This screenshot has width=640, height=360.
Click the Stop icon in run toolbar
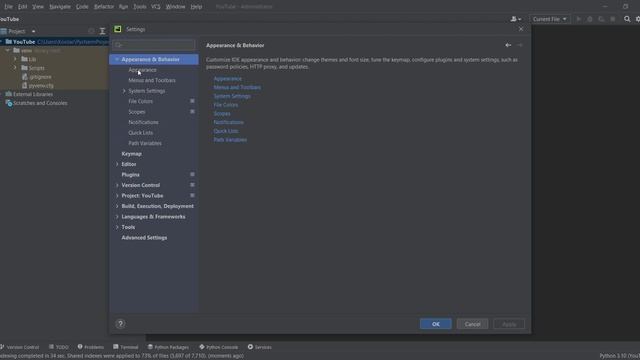(613, 19)
